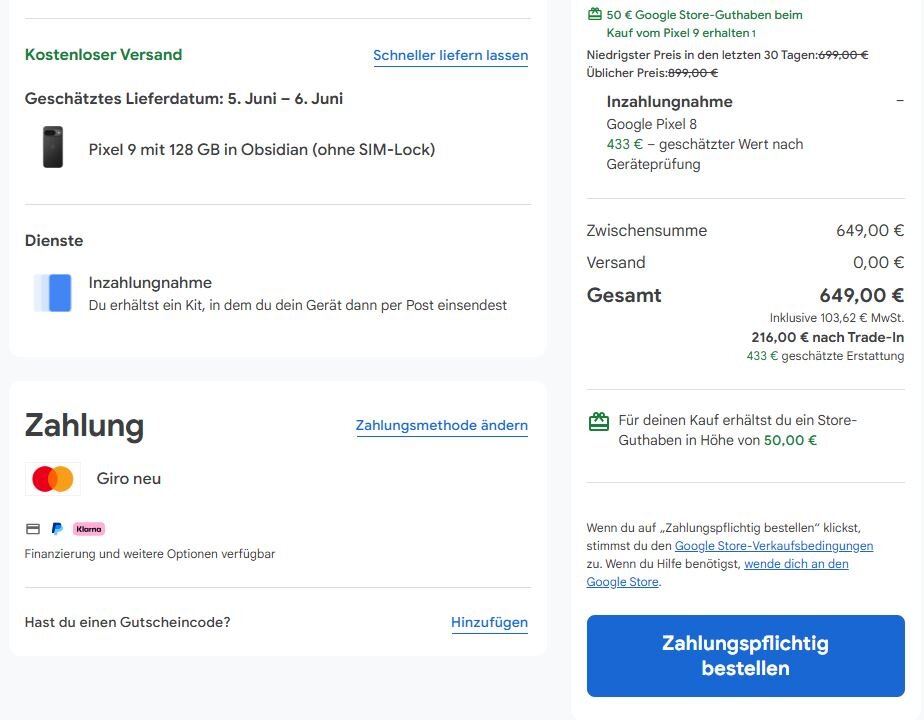Click the Mastercard logo next to Giro neu
Screen dimensions: 924x720
pyautogui.click(x=53, y=479)
